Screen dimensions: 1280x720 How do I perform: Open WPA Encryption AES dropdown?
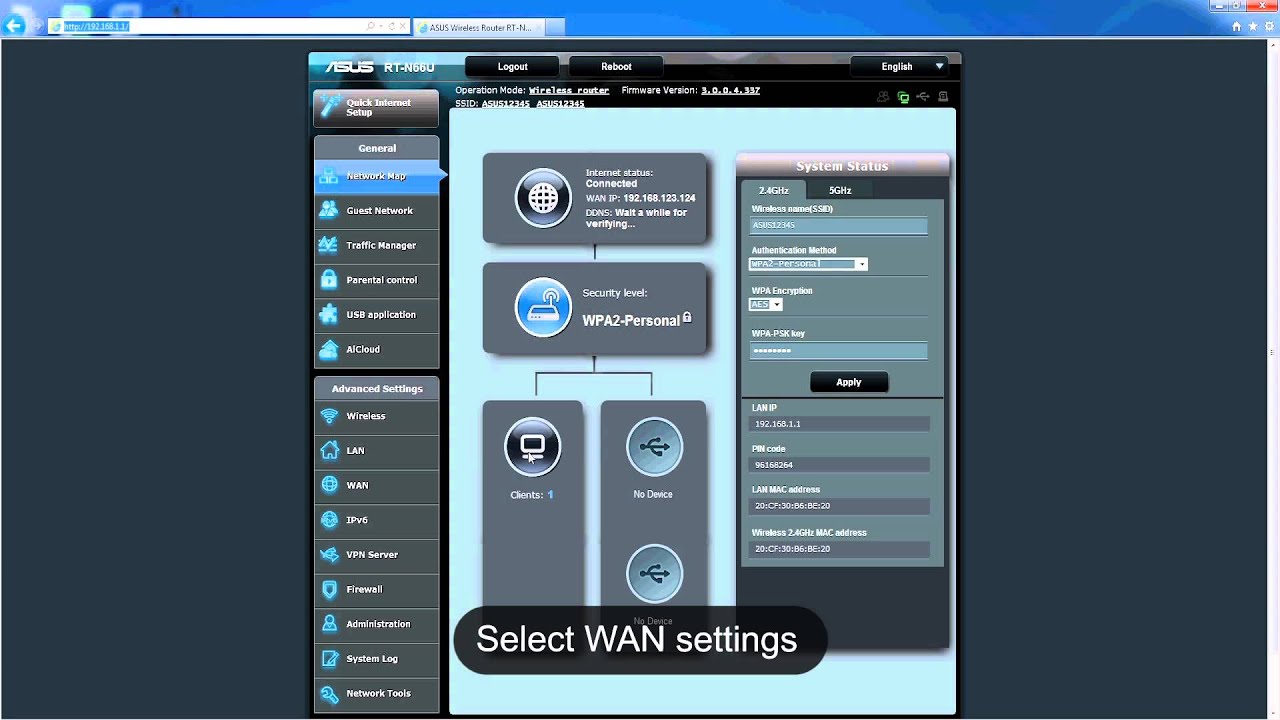[765, 305]
